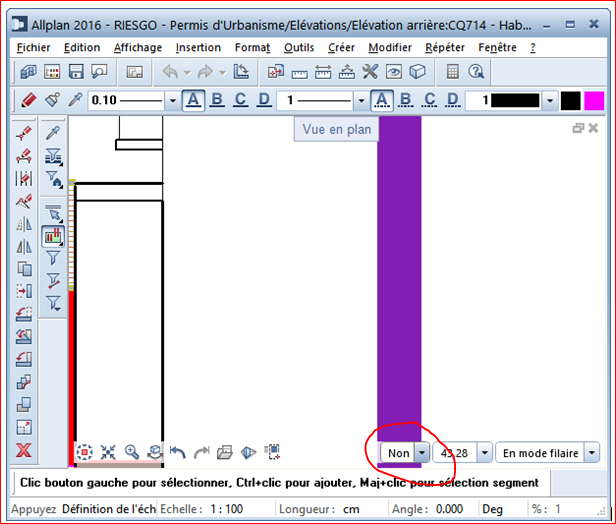Click the resize scale tool above red X
This screenshot has height=524, width=616.
24,427
